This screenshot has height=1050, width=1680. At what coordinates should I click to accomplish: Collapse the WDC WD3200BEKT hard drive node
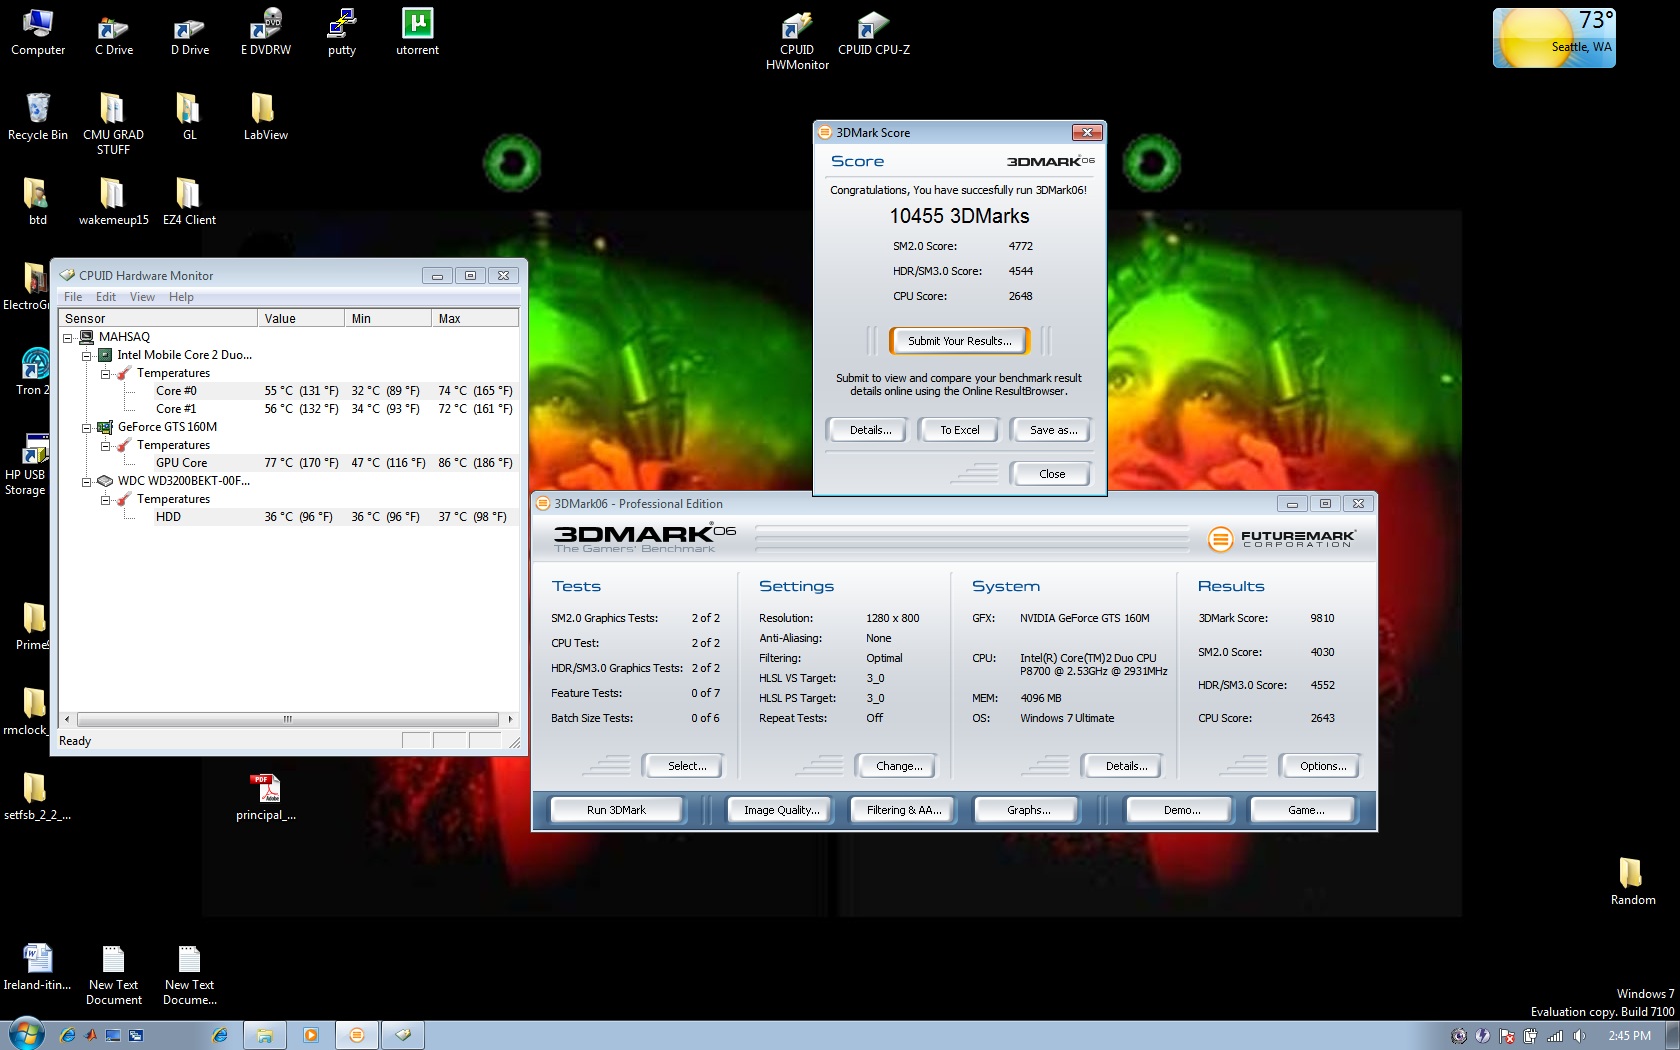(x=86, y=482)
